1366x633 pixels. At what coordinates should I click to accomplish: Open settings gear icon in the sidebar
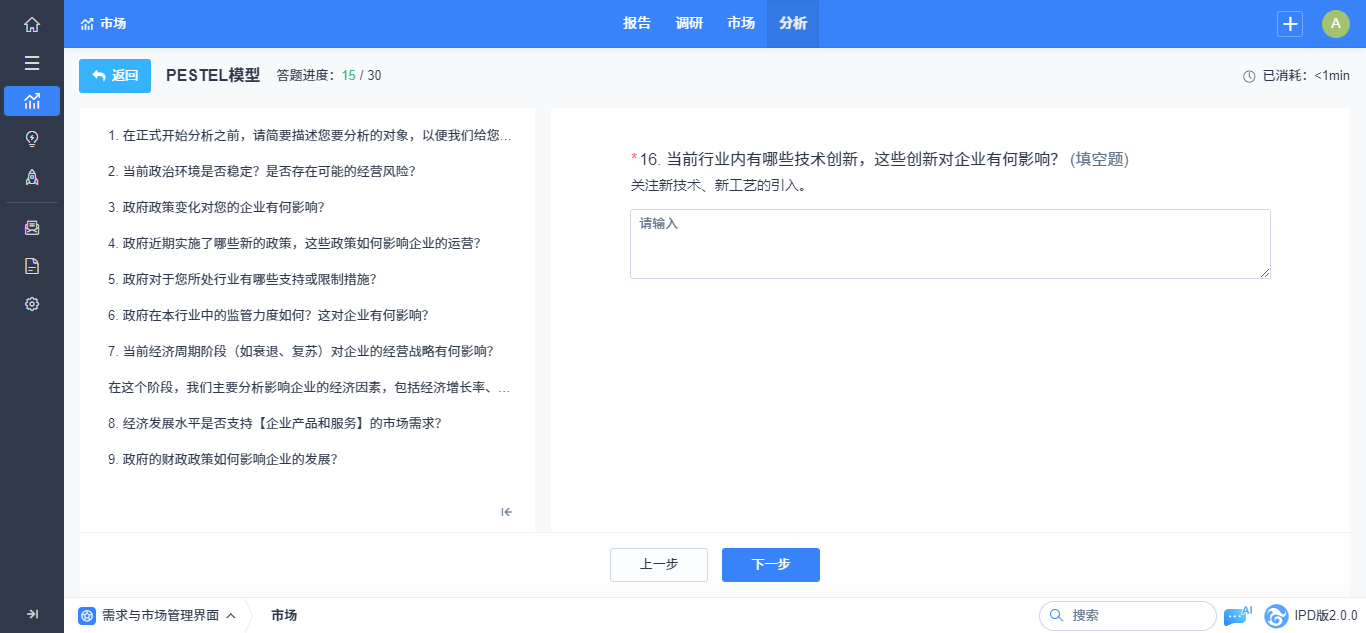tap(32, 304)
